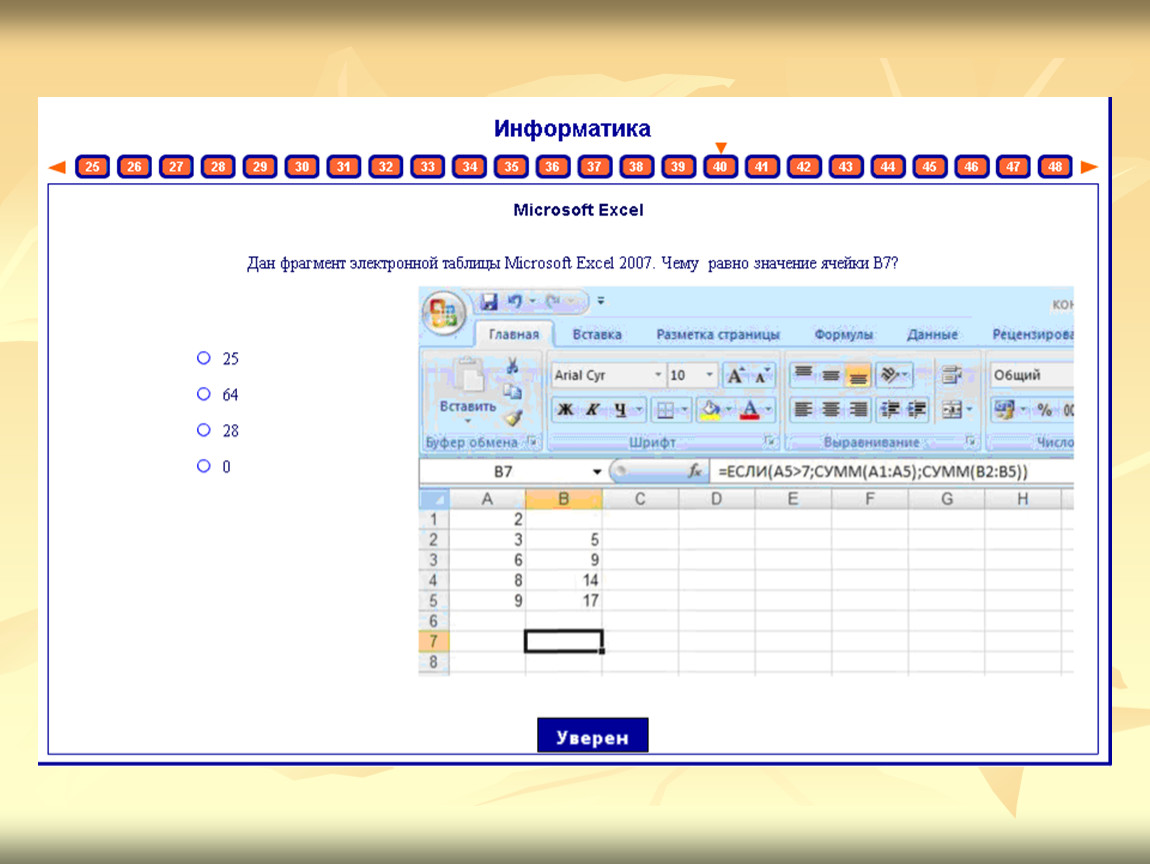
Task: Expand the Вставить paste options arrow
Action: [468, 421]
